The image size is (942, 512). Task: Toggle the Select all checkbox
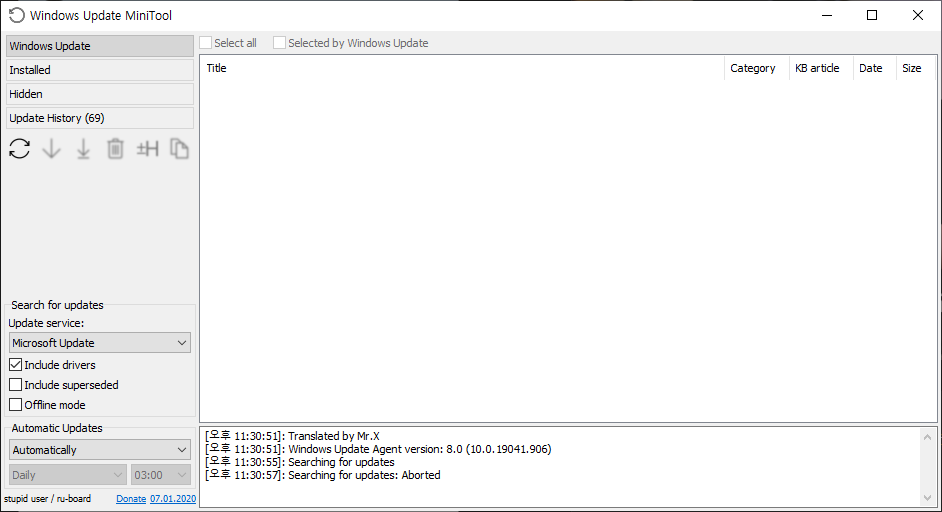tap(206, 43)
